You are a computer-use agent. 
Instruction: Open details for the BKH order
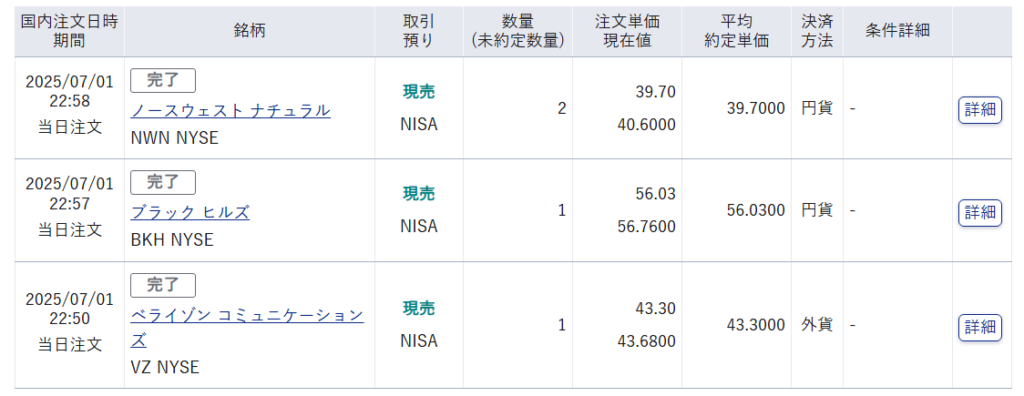(980, 212)
